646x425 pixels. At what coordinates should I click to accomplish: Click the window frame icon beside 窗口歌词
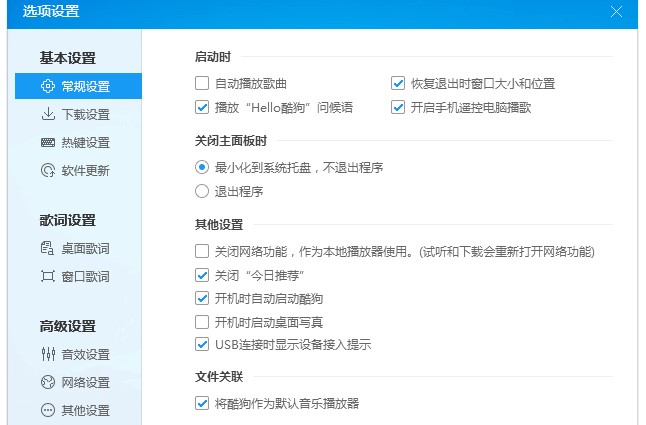coord(48,276)
